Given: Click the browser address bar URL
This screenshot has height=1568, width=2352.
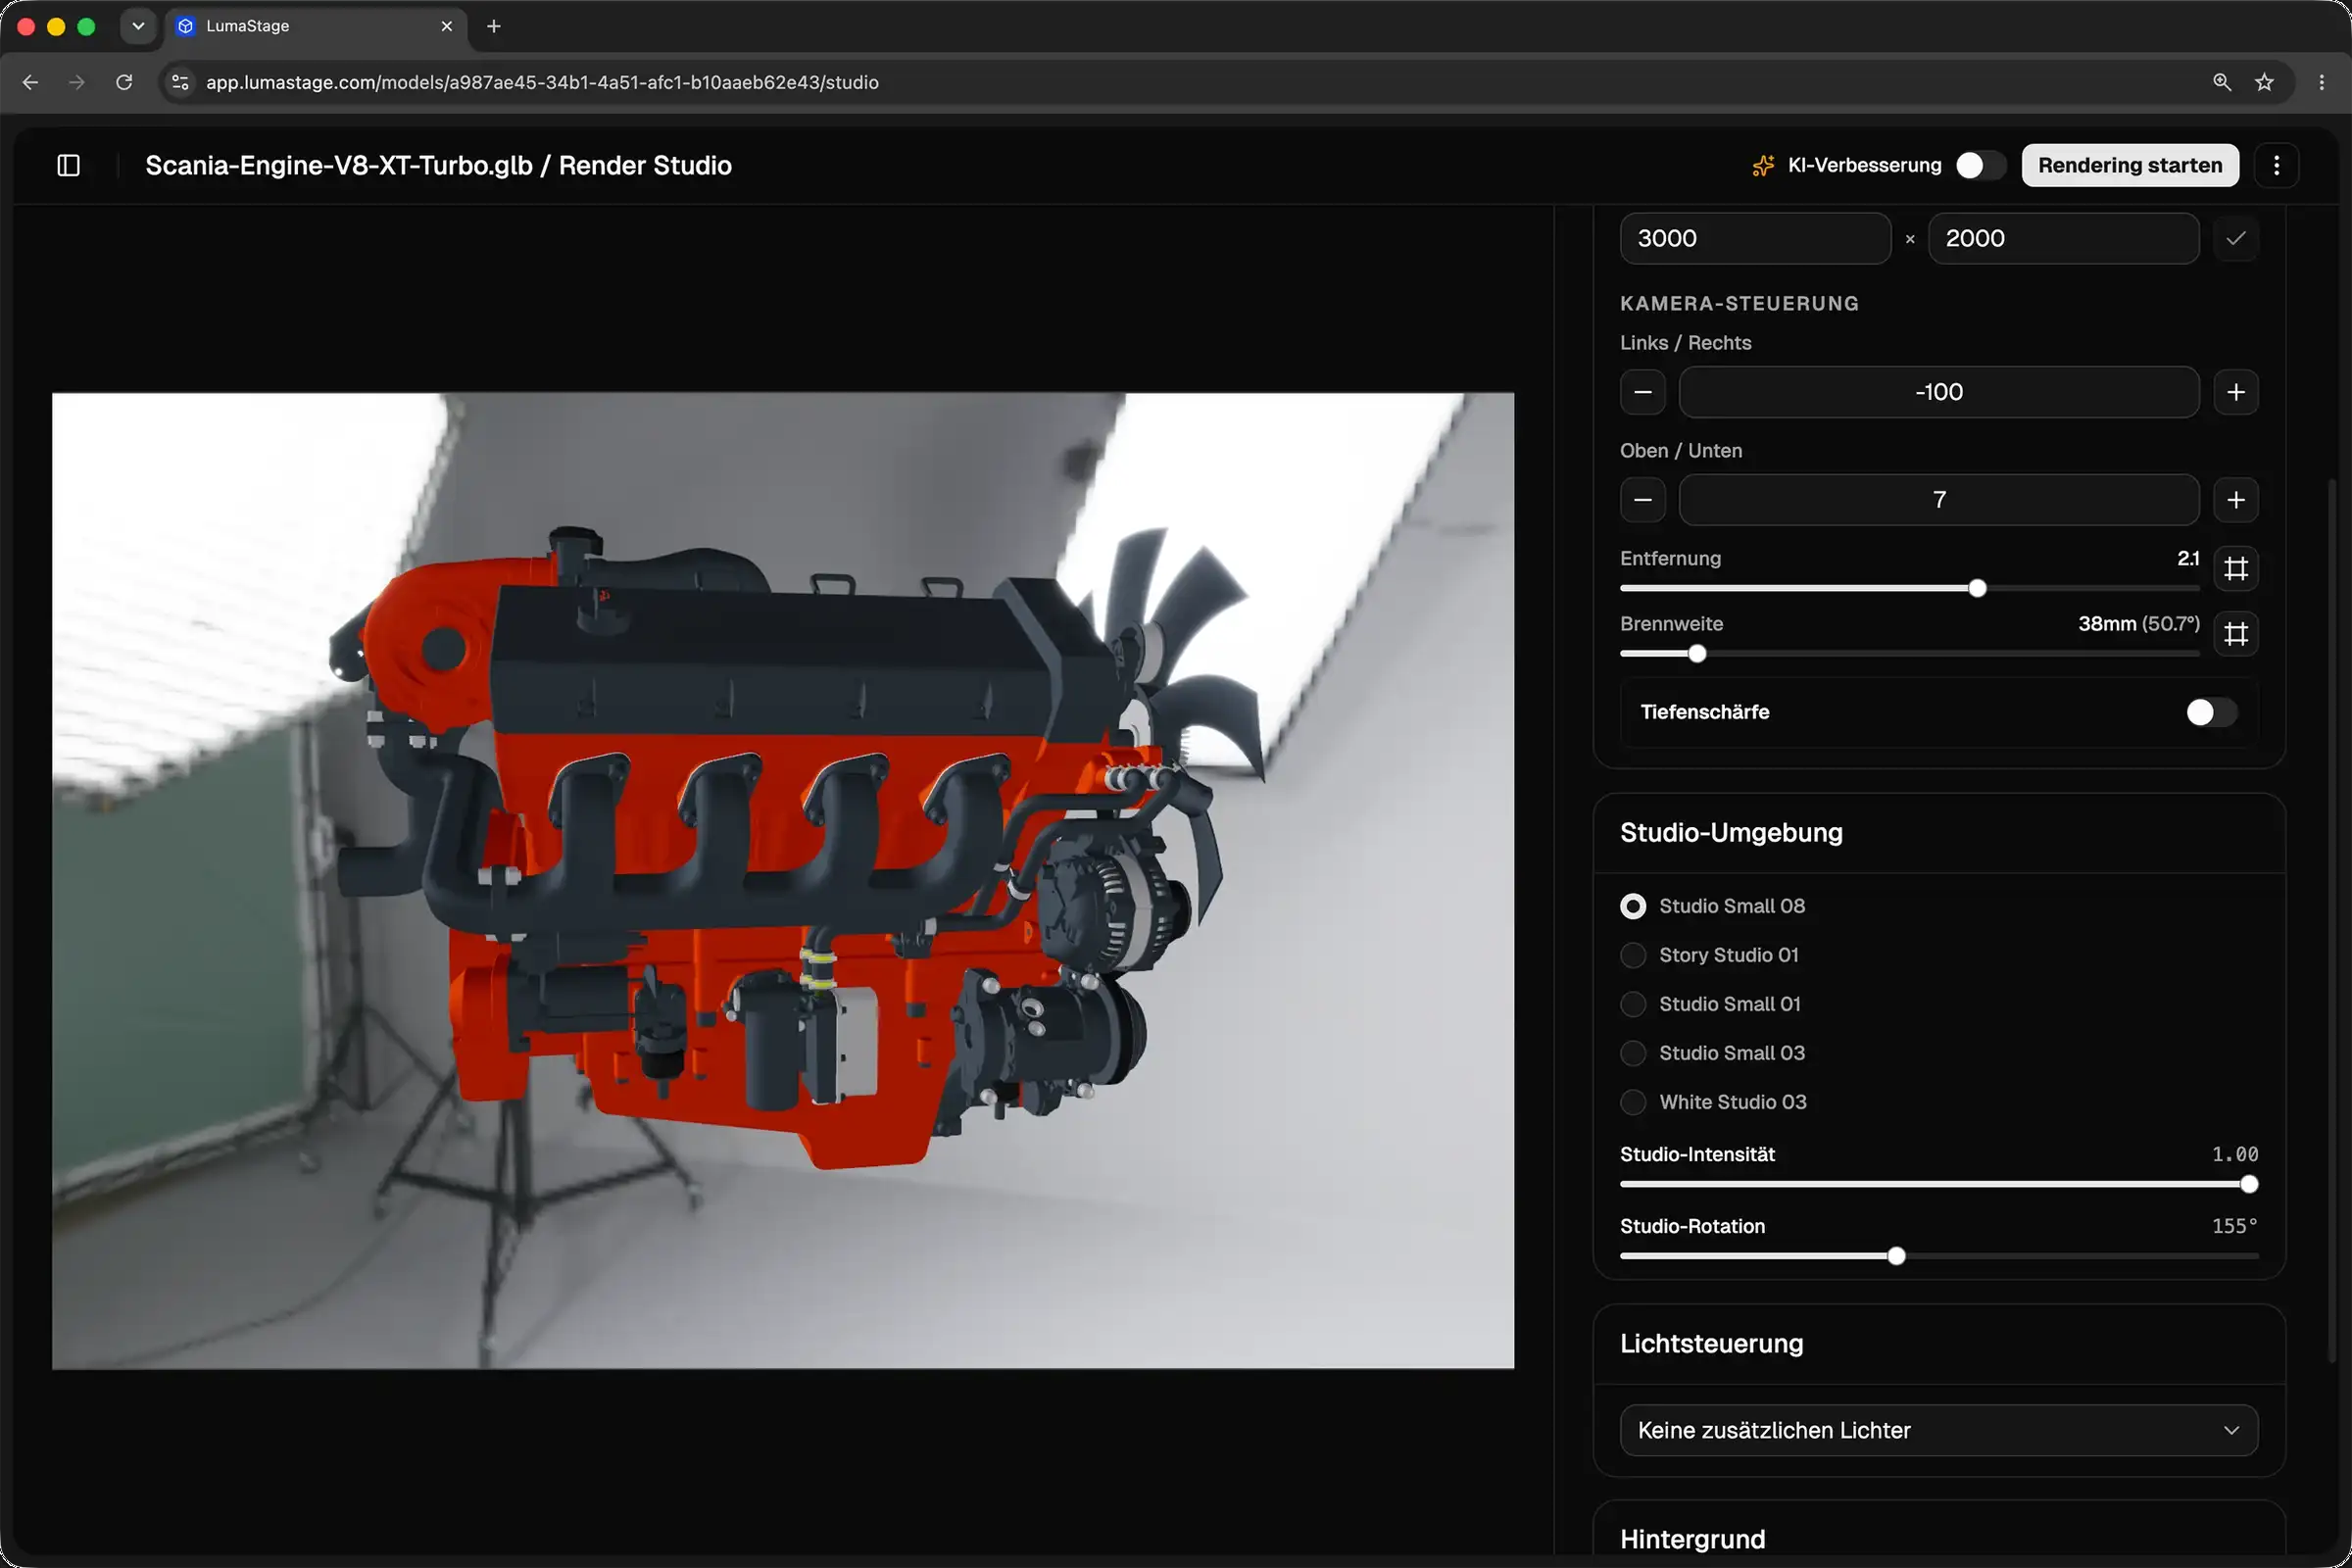Looking at the screenshot, I should (x=542, y=82).
